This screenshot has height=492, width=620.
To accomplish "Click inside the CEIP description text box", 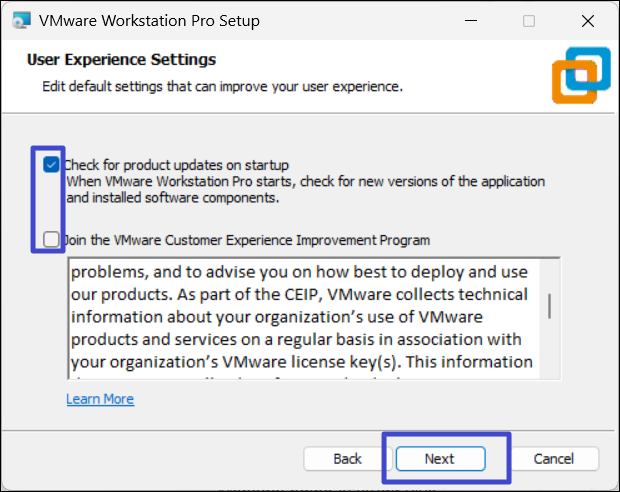I will pos(300,320).
